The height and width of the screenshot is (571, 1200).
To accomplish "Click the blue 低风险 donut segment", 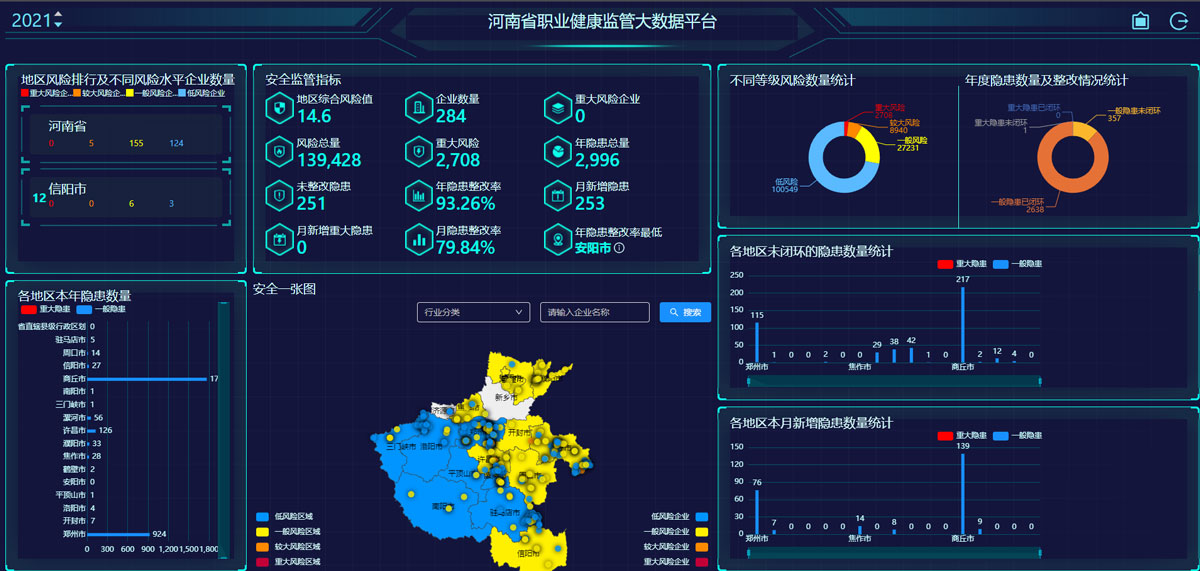I will tap(818, 172).
